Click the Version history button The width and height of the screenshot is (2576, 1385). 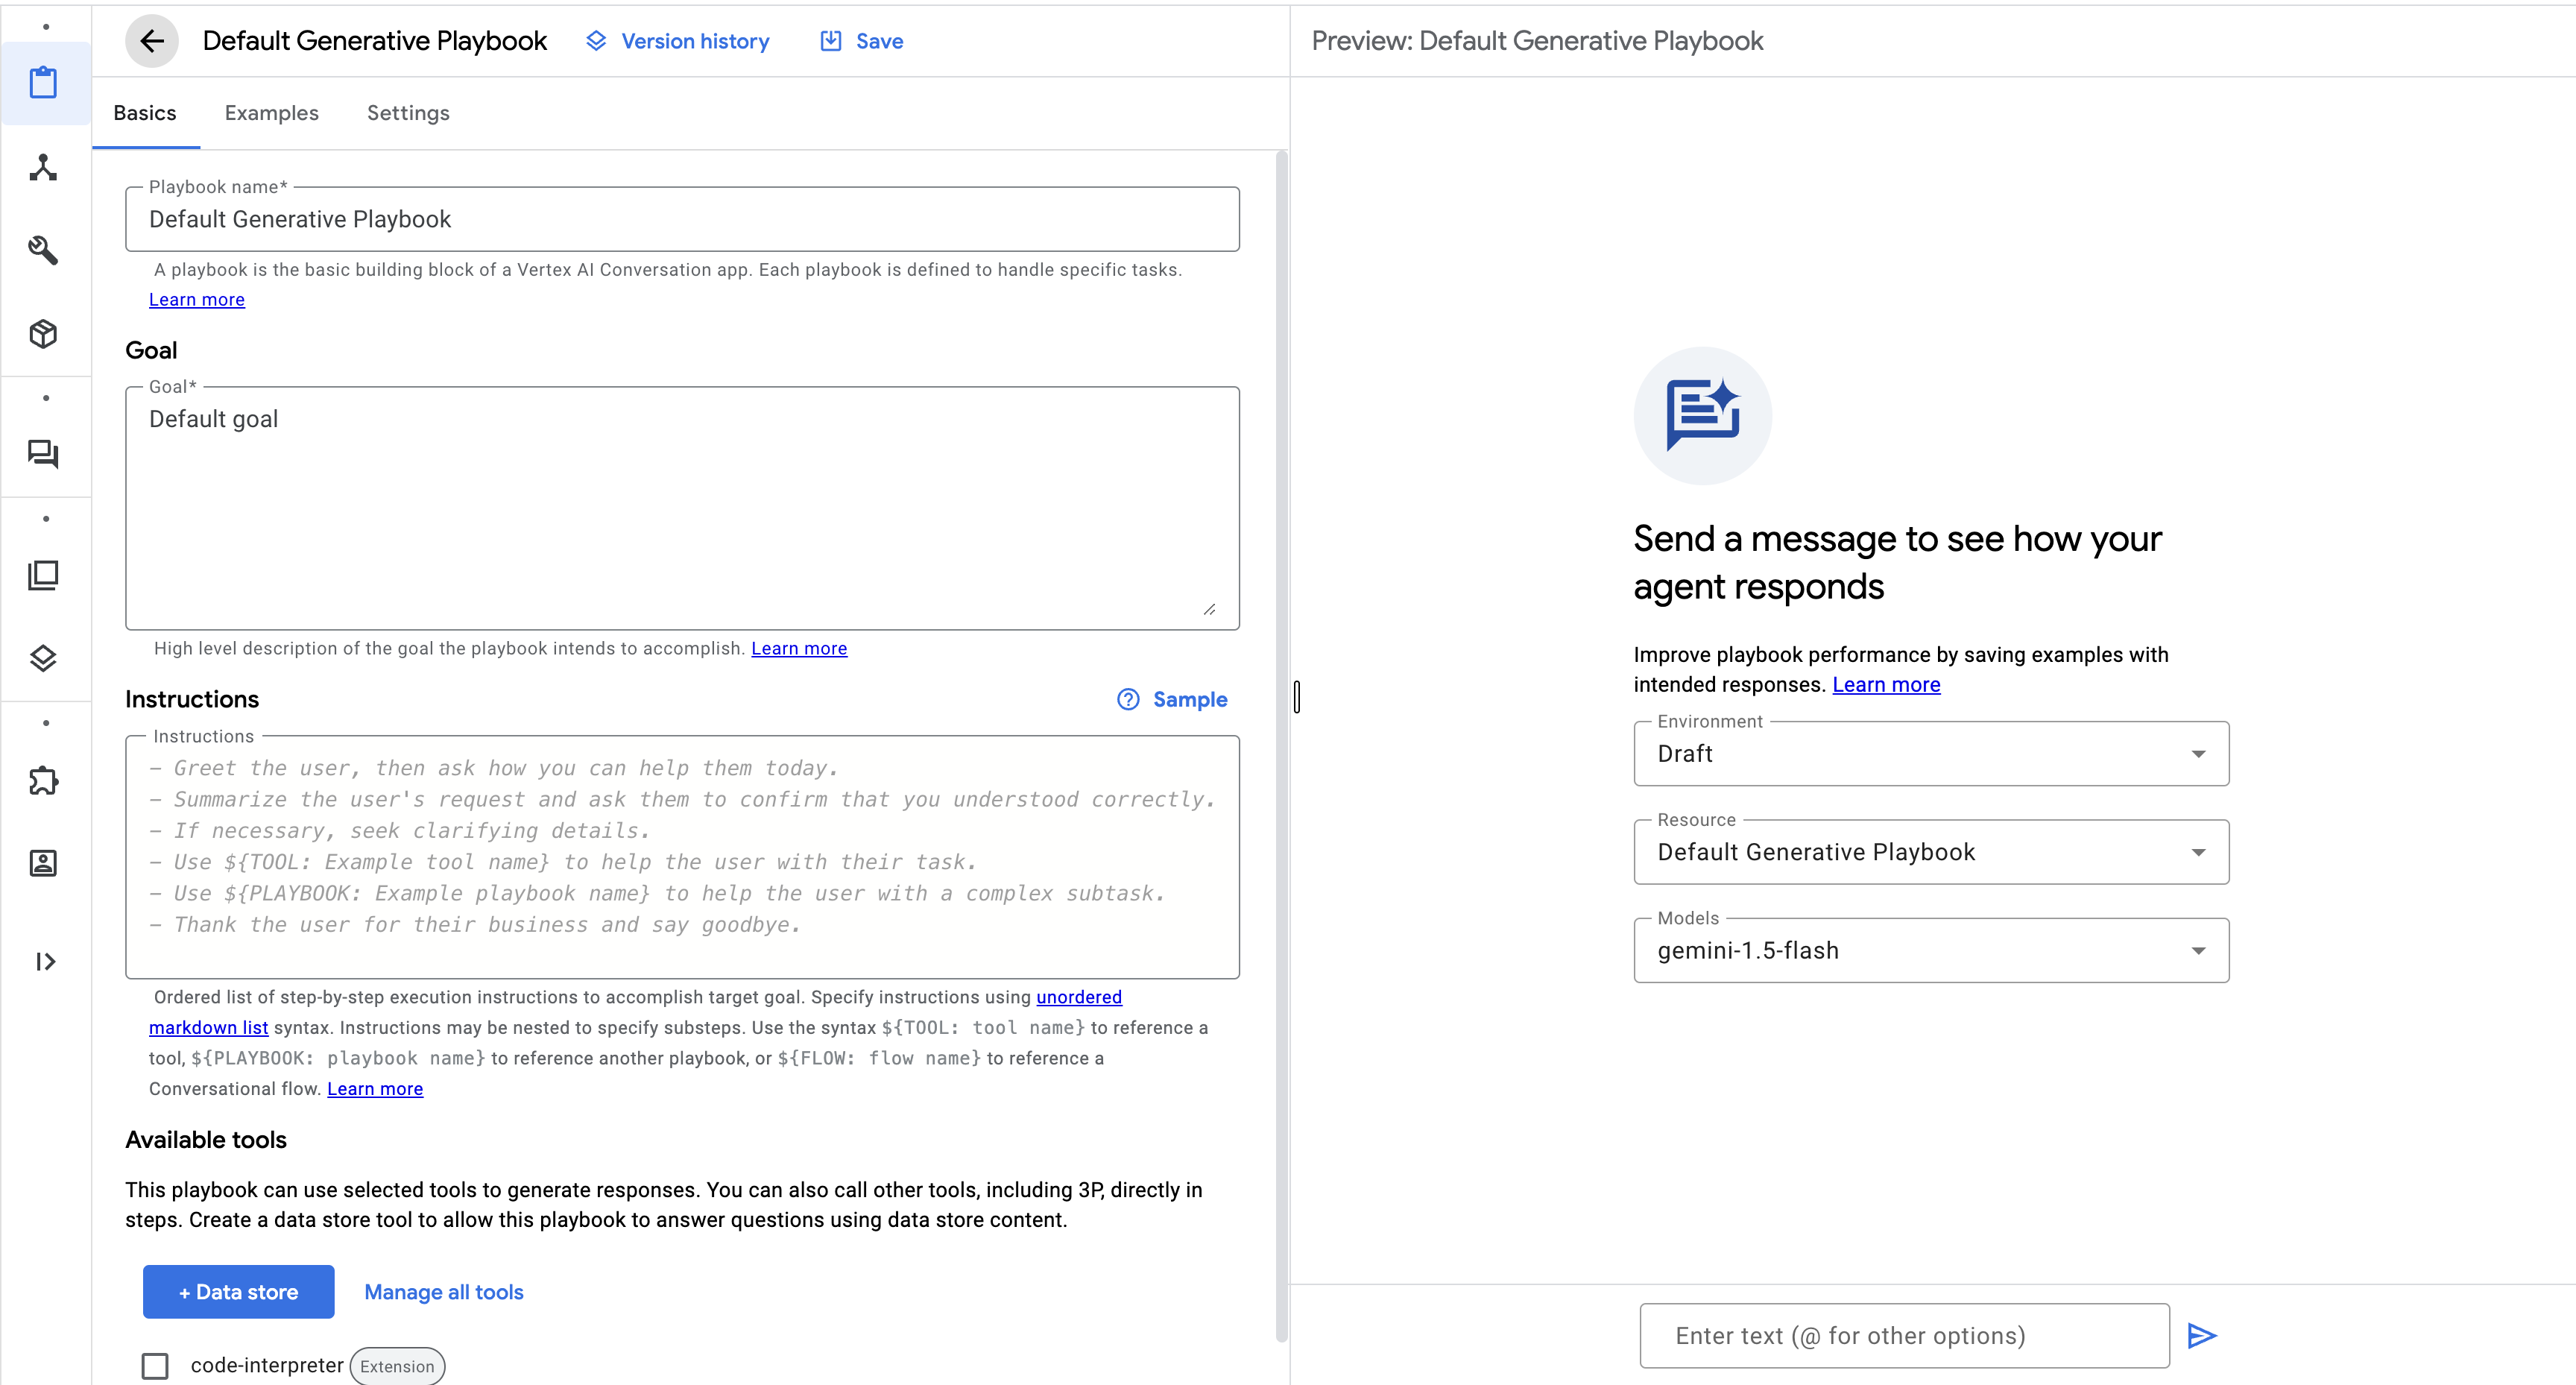click(x=678, y=41)
